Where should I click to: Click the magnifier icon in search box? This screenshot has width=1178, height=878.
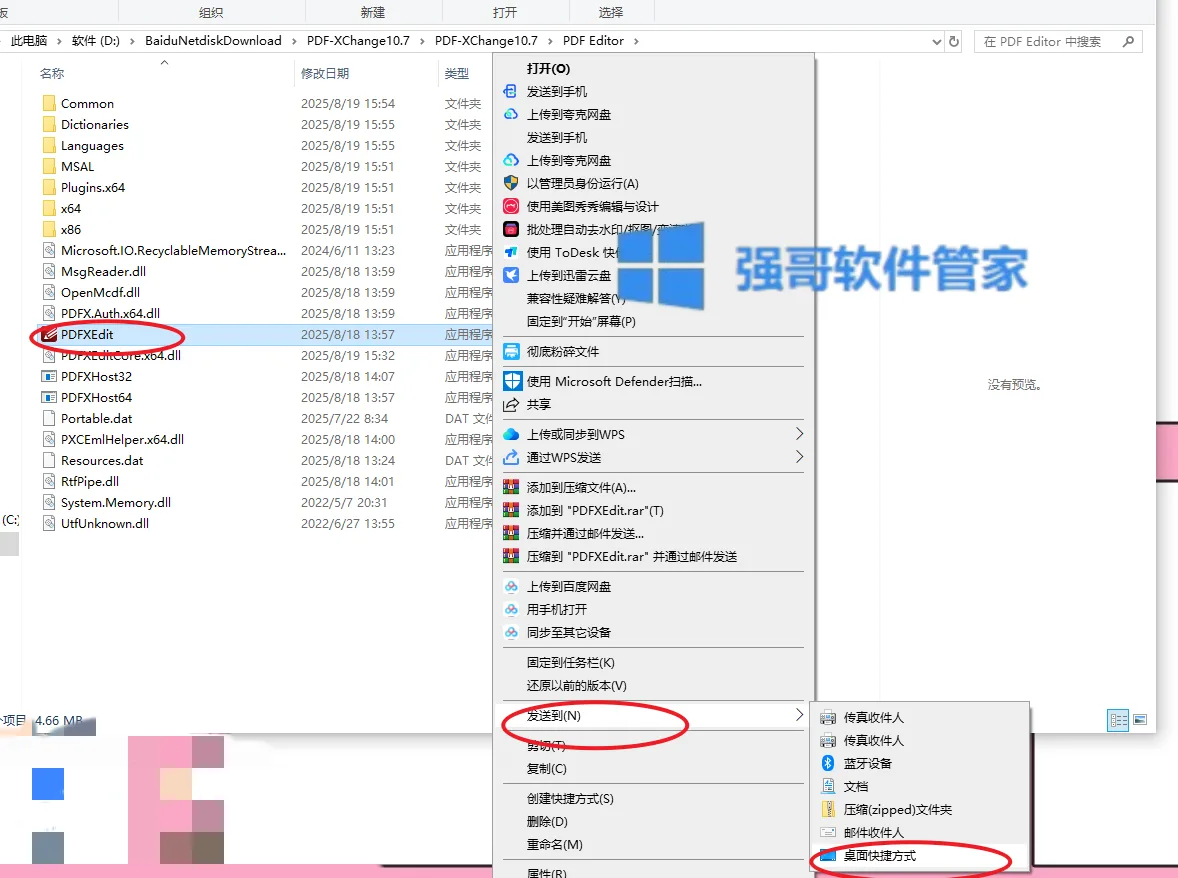pyautogui.click(x=1128, y=41)
